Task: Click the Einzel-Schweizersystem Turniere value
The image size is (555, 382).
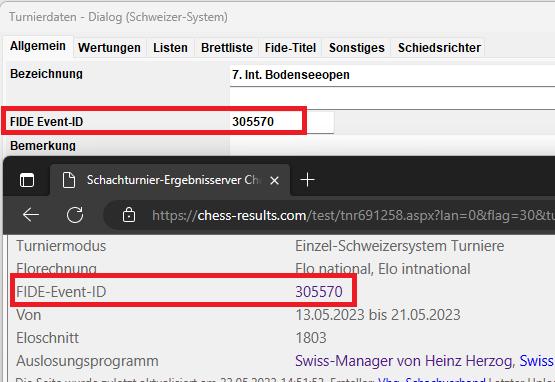Action: click(x=400, y=246)
